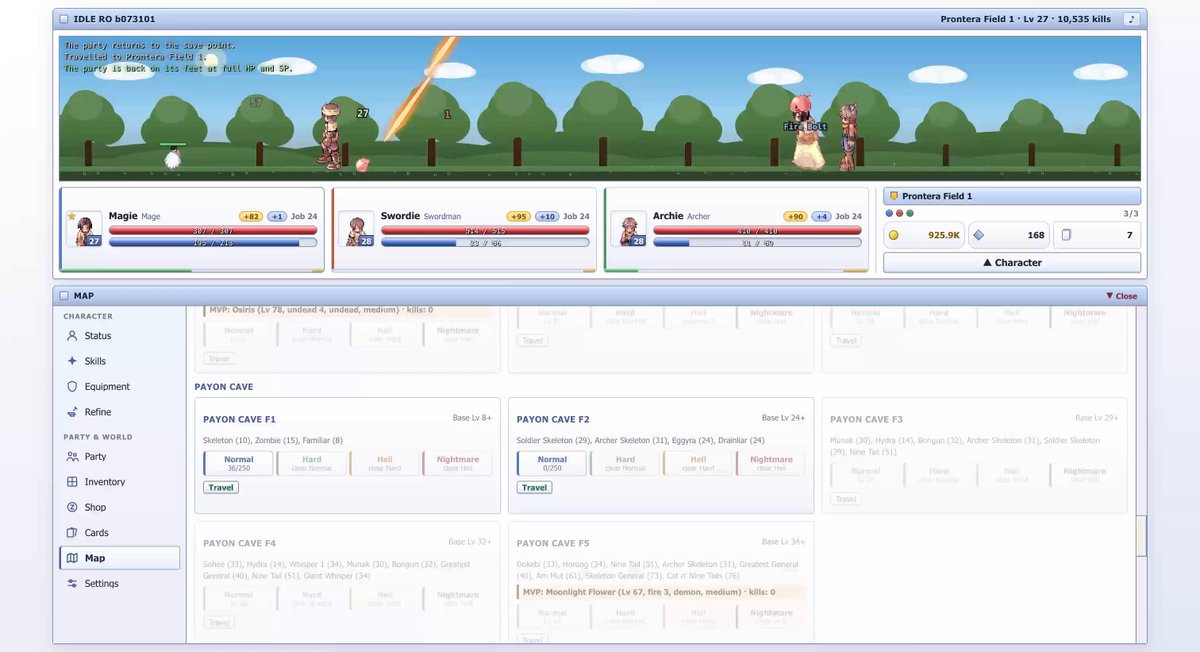Screen dimensions: 1200x652
Task: Select the Map sidebar entry
Action: point(120,558)
